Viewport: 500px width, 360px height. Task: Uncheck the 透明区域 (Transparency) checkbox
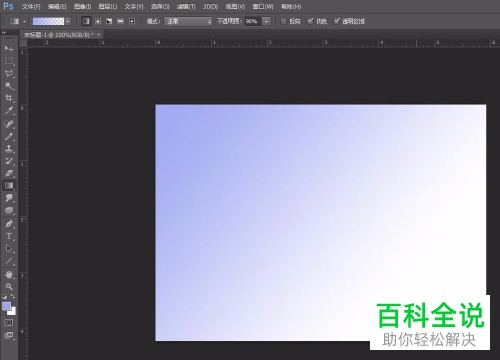click(337, 21)
